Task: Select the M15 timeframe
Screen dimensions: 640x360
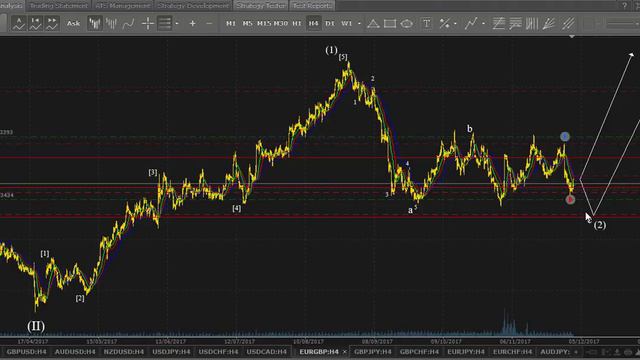Action: (264, 24)
